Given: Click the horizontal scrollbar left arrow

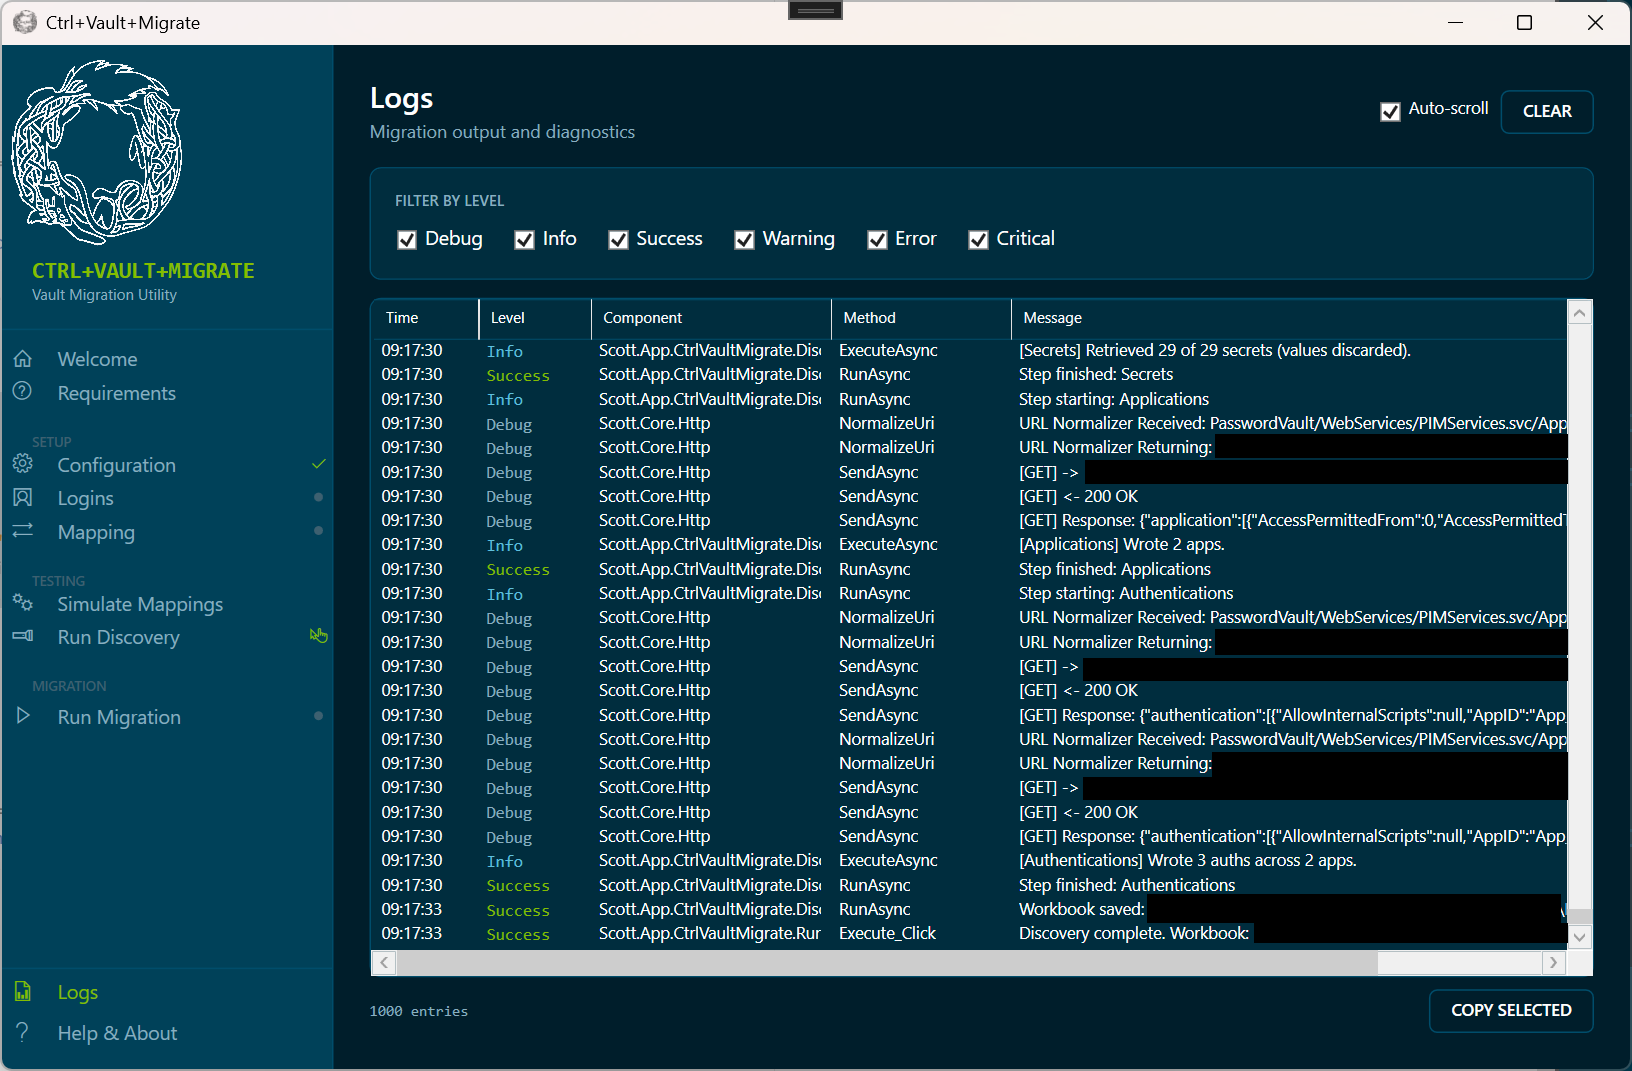Looking at the screenshot, I should point(383,962).
